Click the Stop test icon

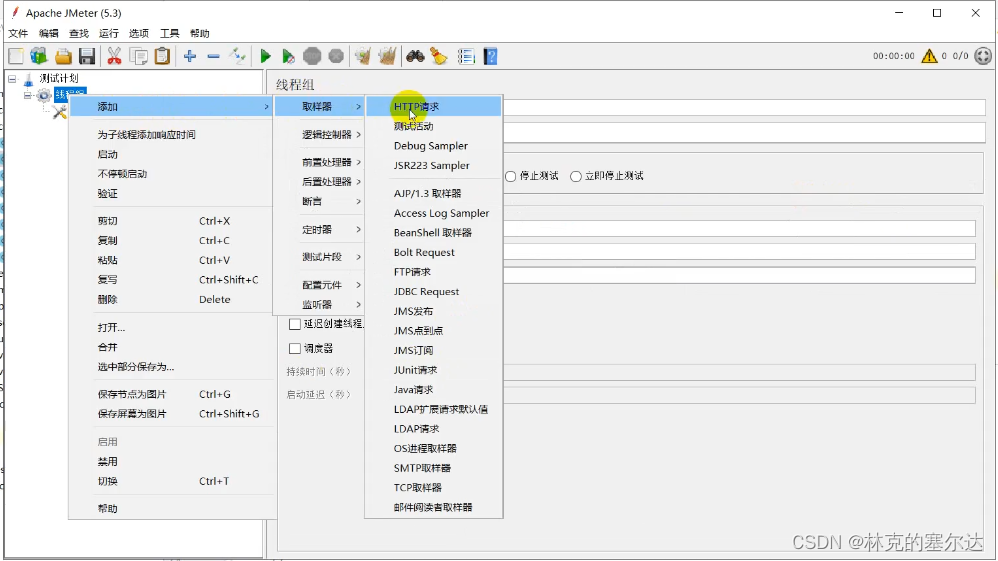pos(312,56)
